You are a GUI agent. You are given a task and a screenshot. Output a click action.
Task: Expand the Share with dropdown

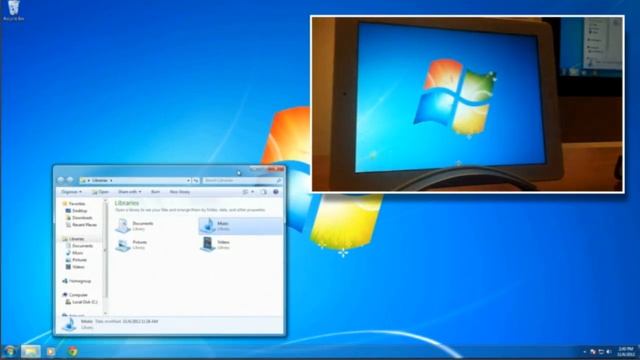pos(129,192)
